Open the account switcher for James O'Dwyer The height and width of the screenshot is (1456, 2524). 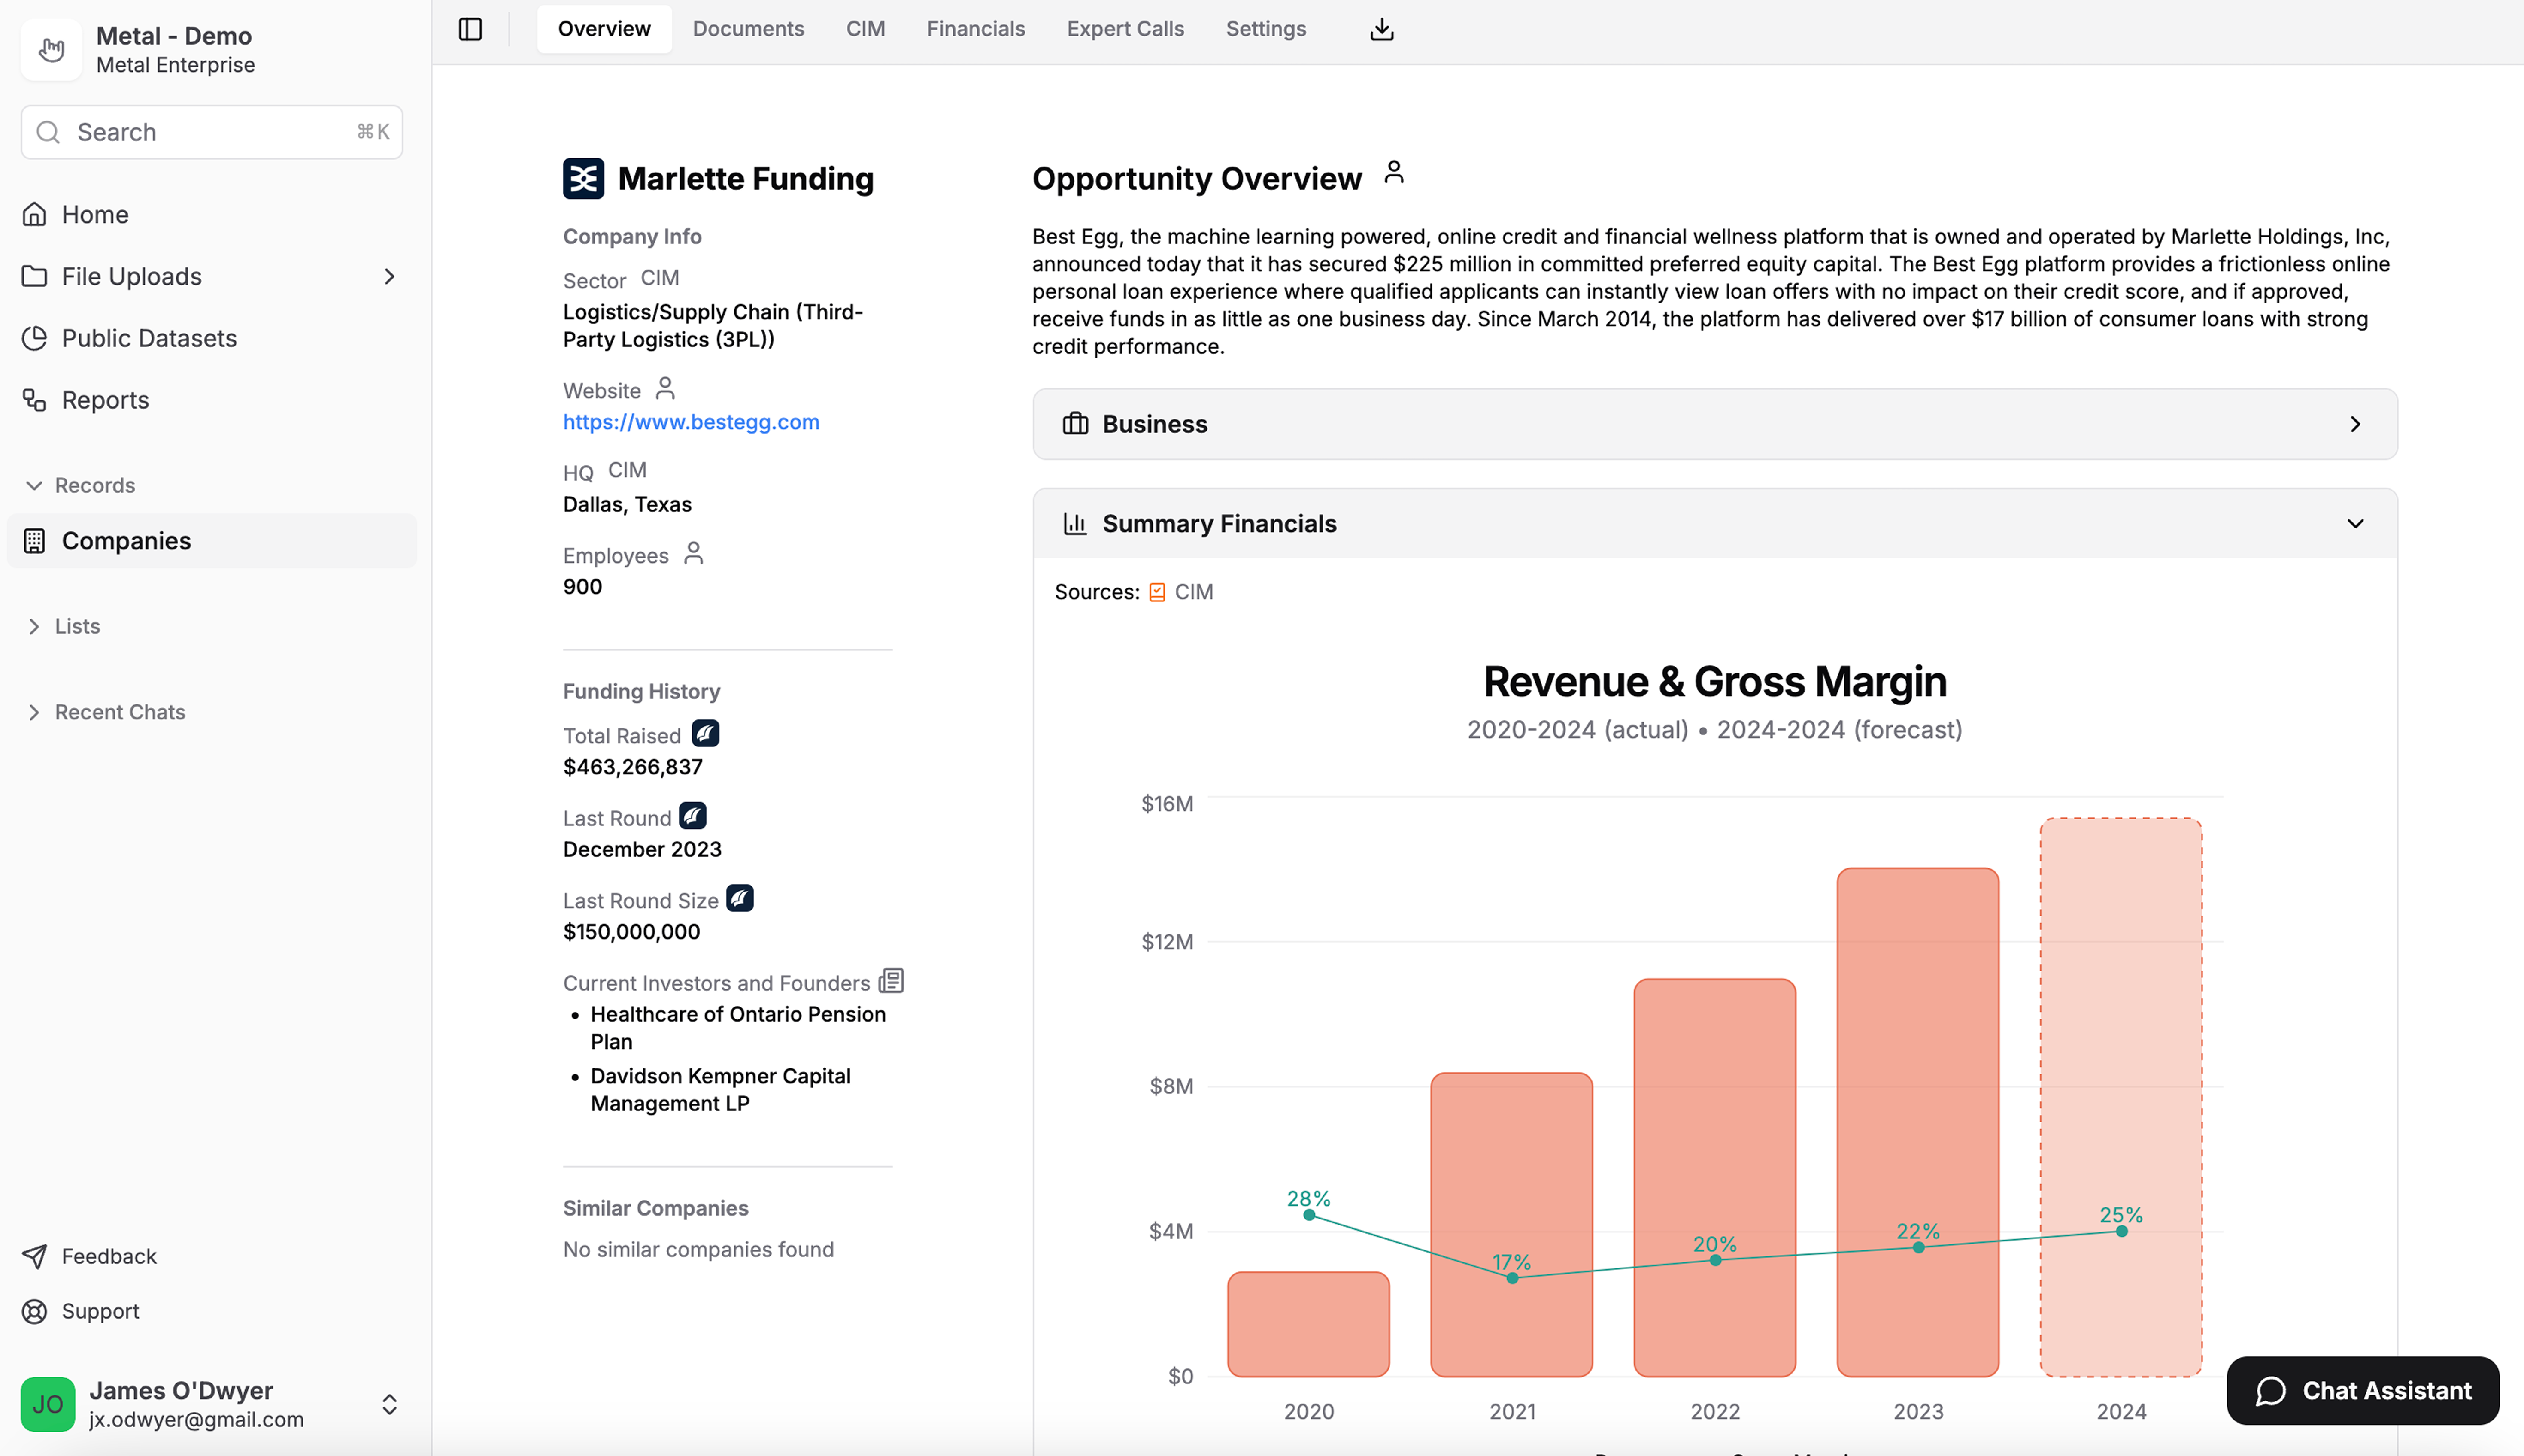[x=389, y=1404]
